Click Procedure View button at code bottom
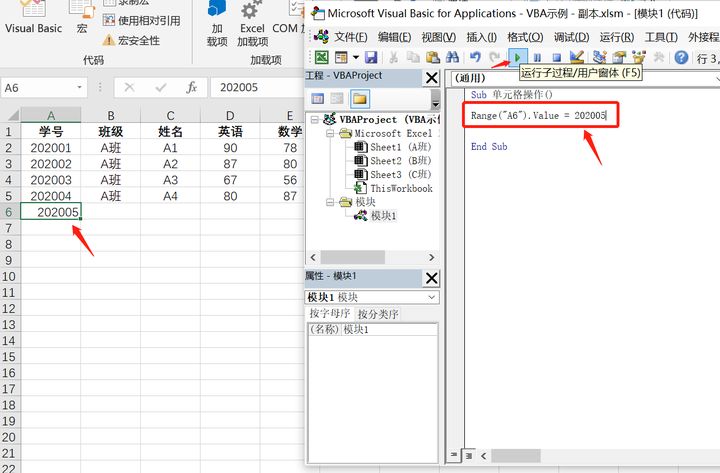720x473 pixels. point(453,455)
